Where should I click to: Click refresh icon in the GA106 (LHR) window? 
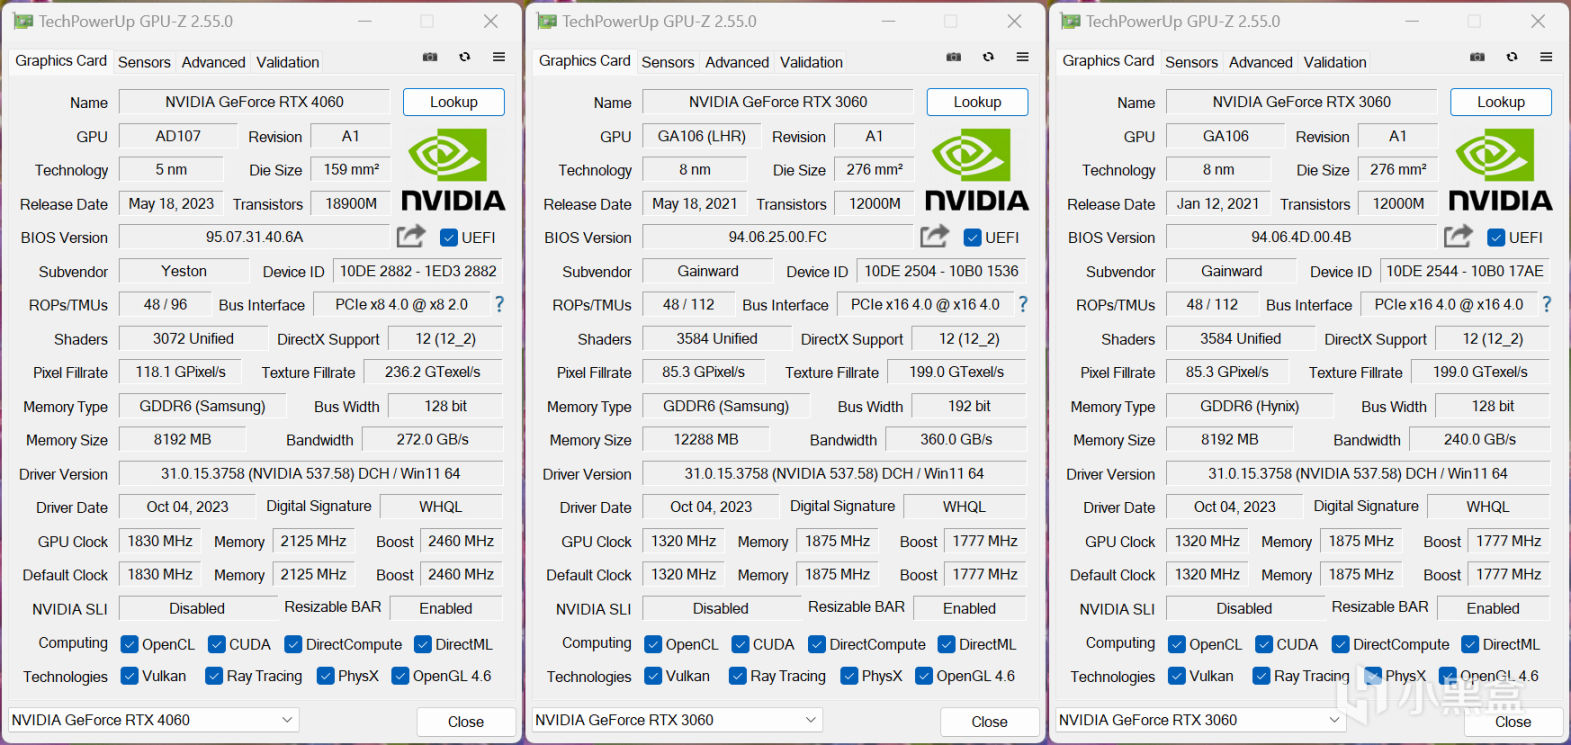pos(988,57)
